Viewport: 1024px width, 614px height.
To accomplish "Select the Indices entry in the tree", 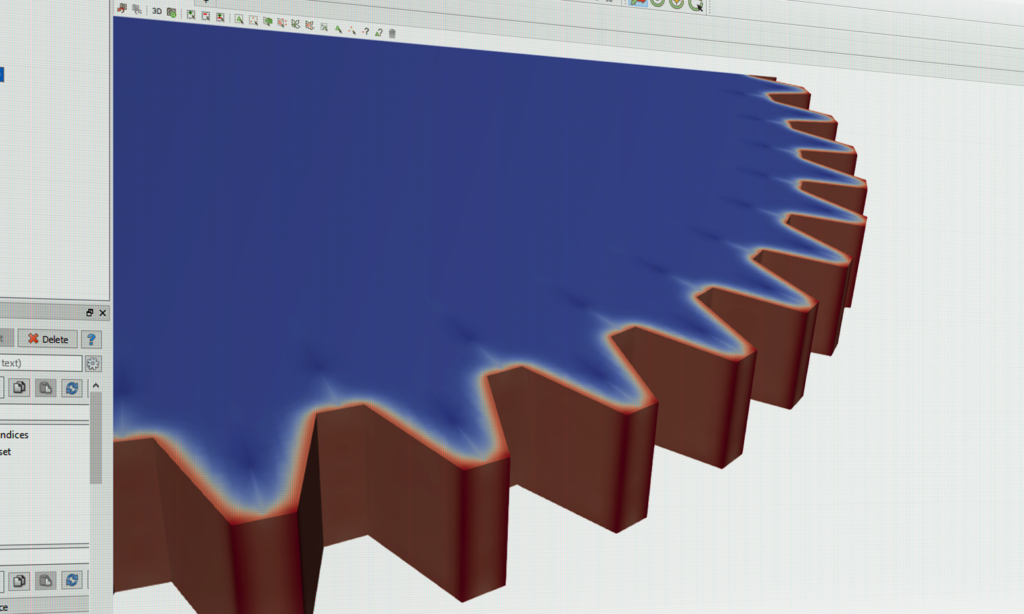I will 15,436.
